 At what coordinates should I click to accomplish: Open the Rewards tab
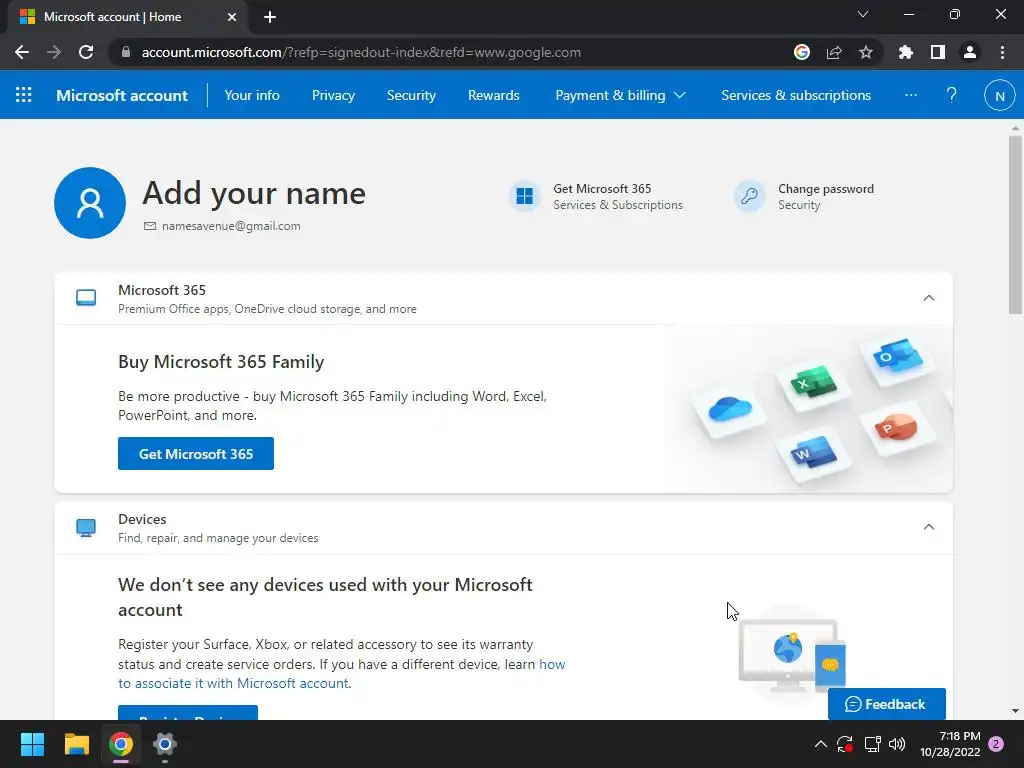pos(494,95)
